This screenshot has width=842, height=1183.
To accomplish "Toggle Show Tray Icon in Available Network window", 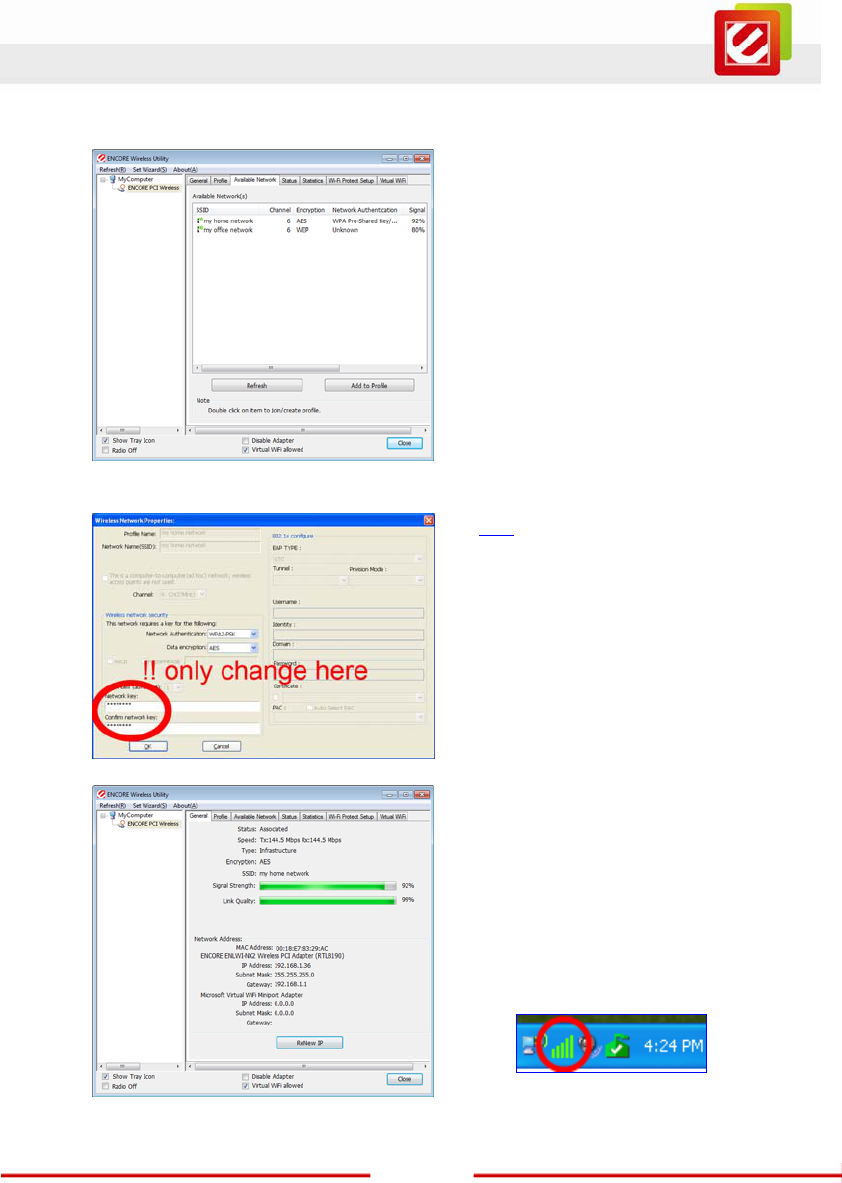I will (x=105, y=441).
